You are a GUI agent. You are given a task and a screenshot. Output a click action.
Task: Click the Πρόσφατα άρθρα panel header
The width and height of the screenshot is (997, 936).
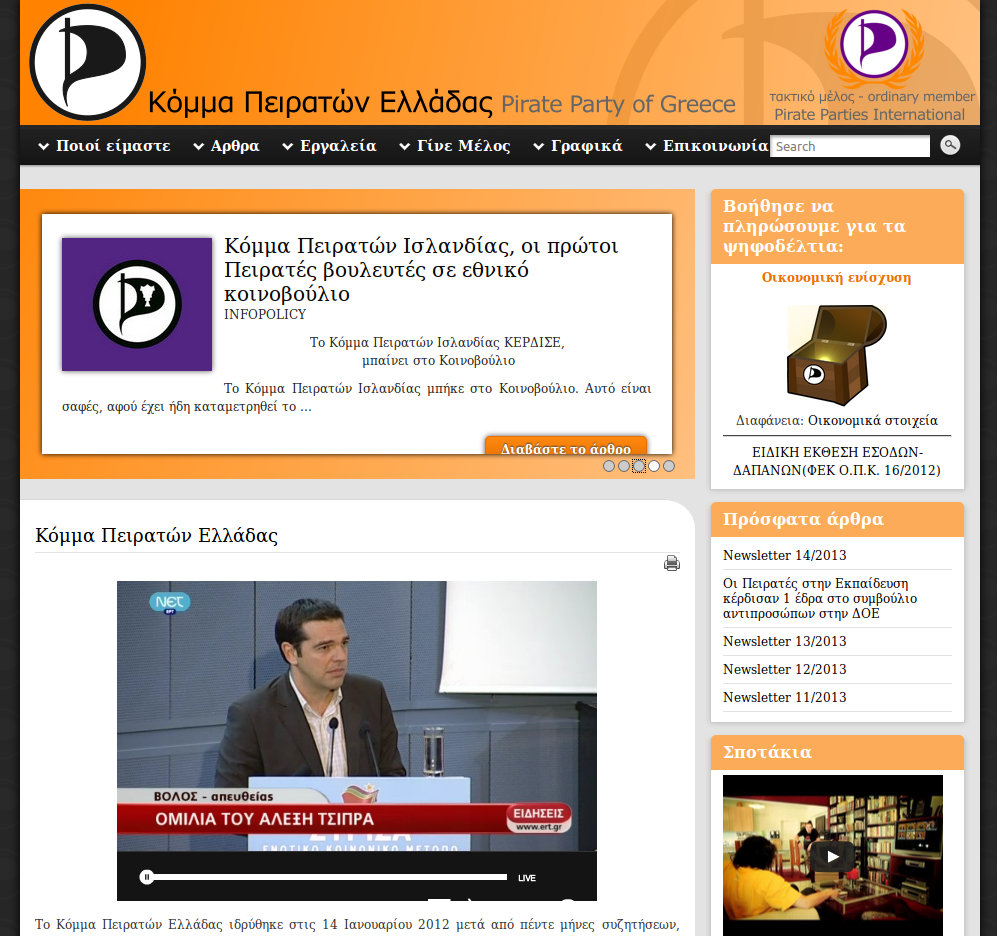(837, 520)
